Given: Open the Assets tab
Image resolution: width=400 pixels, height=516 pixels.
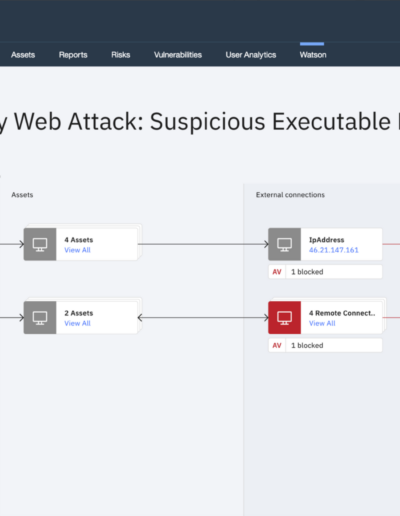Looking at the screenshot, I should (23, 55).
